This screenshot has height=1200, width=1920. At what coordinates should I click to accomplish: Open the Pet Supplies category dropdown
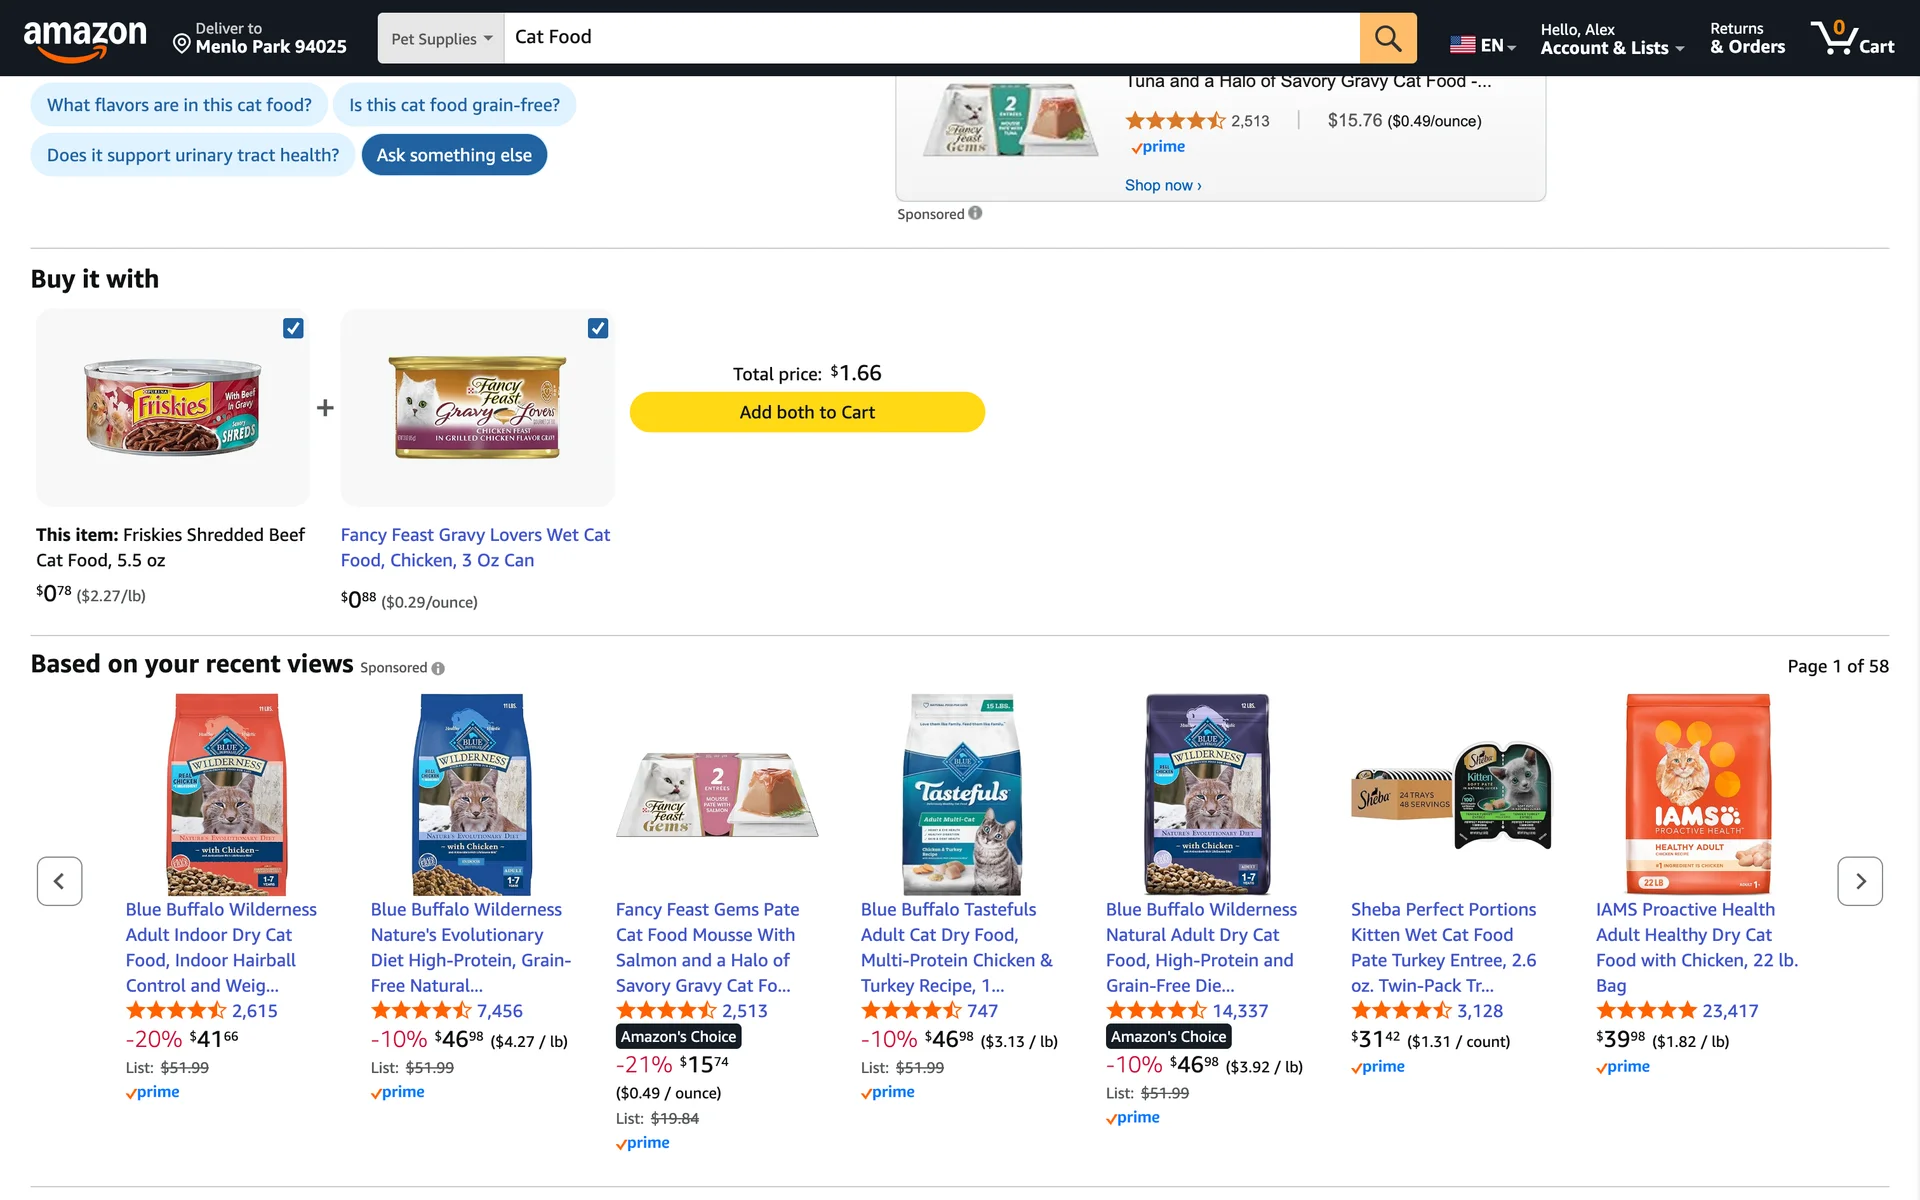pos(441,38)
